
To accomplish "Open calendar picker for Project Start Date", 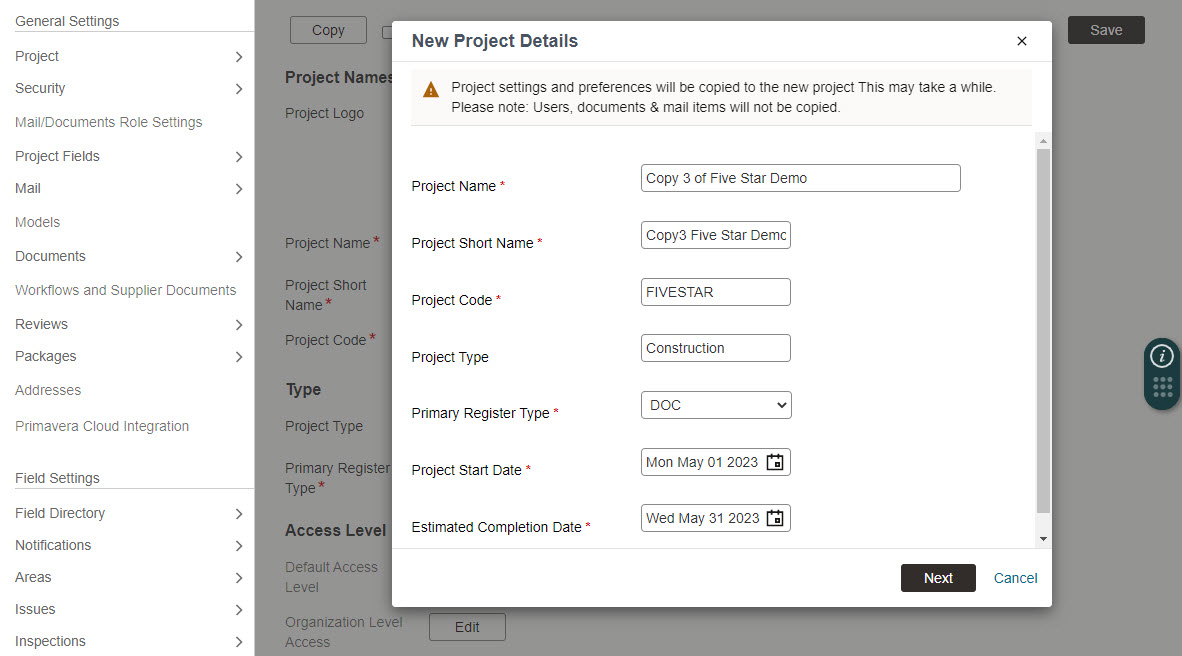I will click(774, 462).
